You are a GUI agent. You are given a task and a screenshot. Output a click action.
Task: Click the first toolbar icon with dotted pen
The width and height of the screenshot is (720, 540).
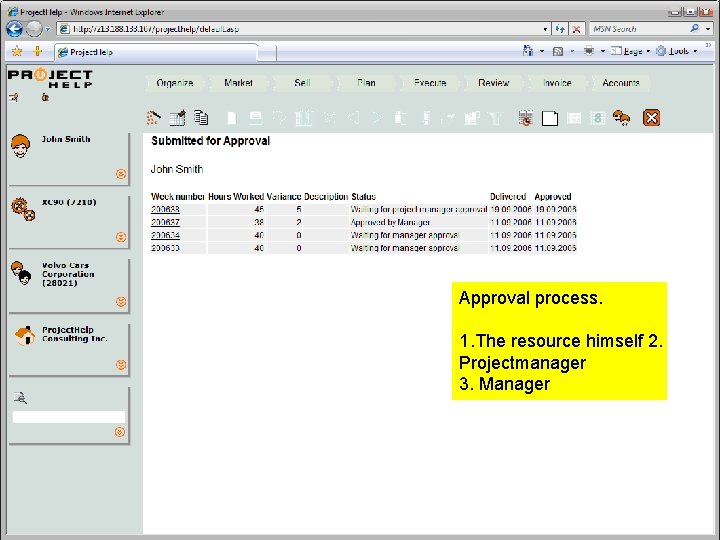(153, 118)
